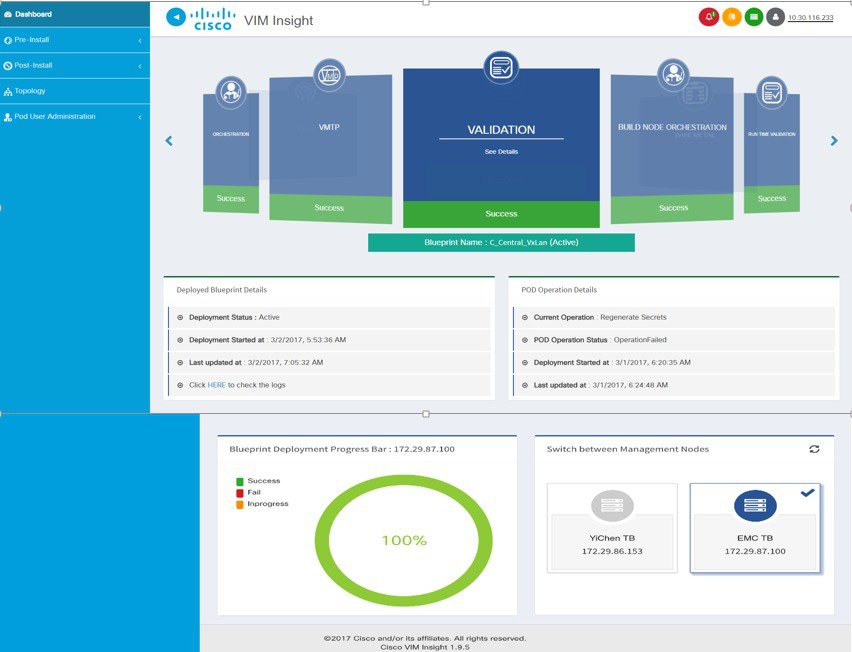This screenshot has width=852, height=652.
Task: Refresh the management nodes list
Action: 814,449
